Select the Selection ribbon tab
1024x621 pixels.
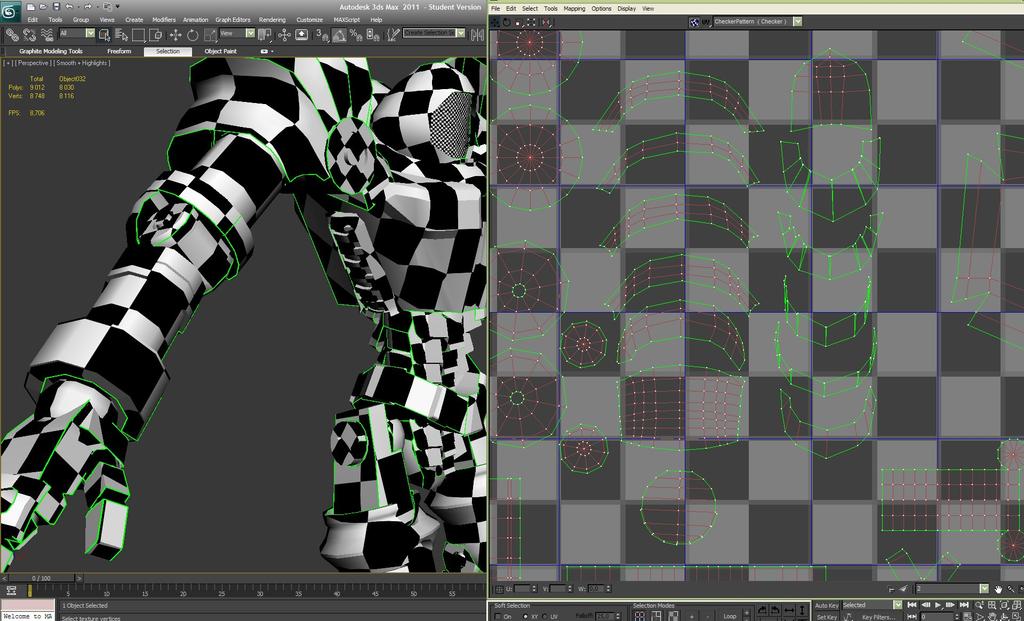pyautogui.click(x=168, y=51)
